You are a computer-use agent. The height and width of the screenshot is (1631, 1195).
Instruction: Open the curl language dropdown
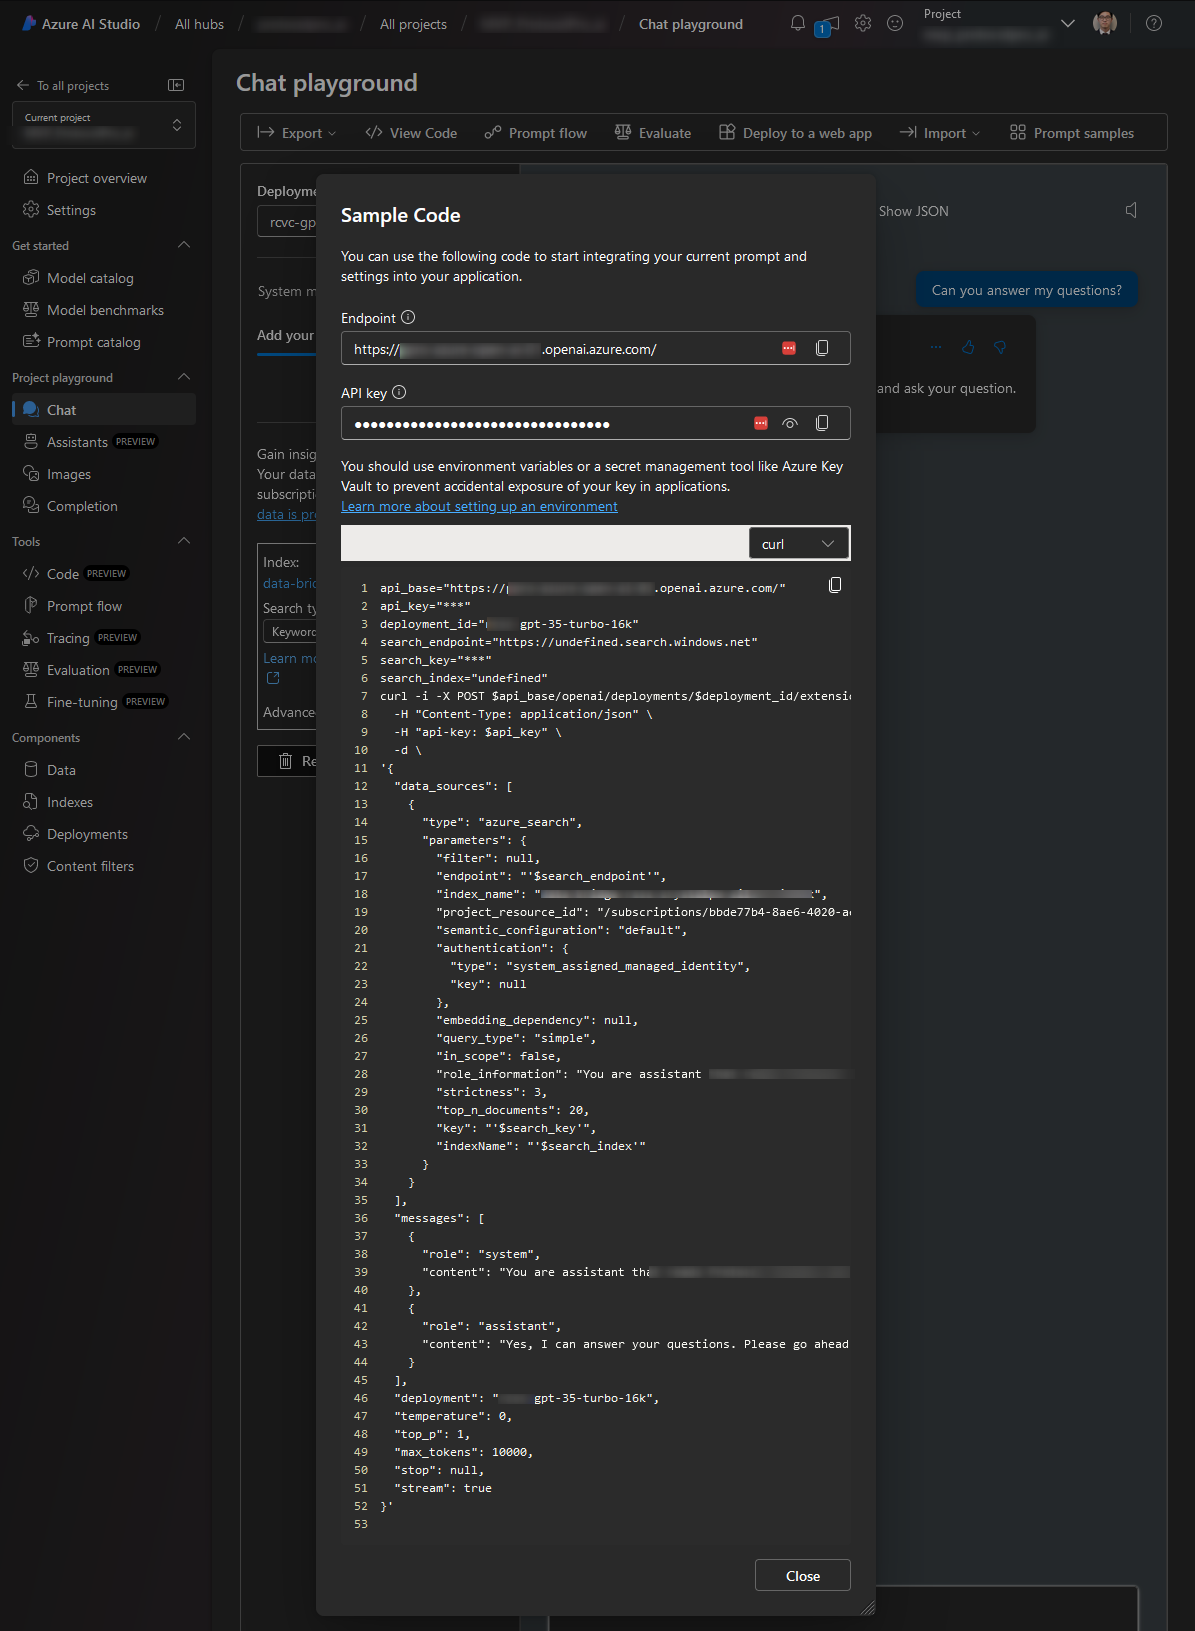click(x=799, y=544)
